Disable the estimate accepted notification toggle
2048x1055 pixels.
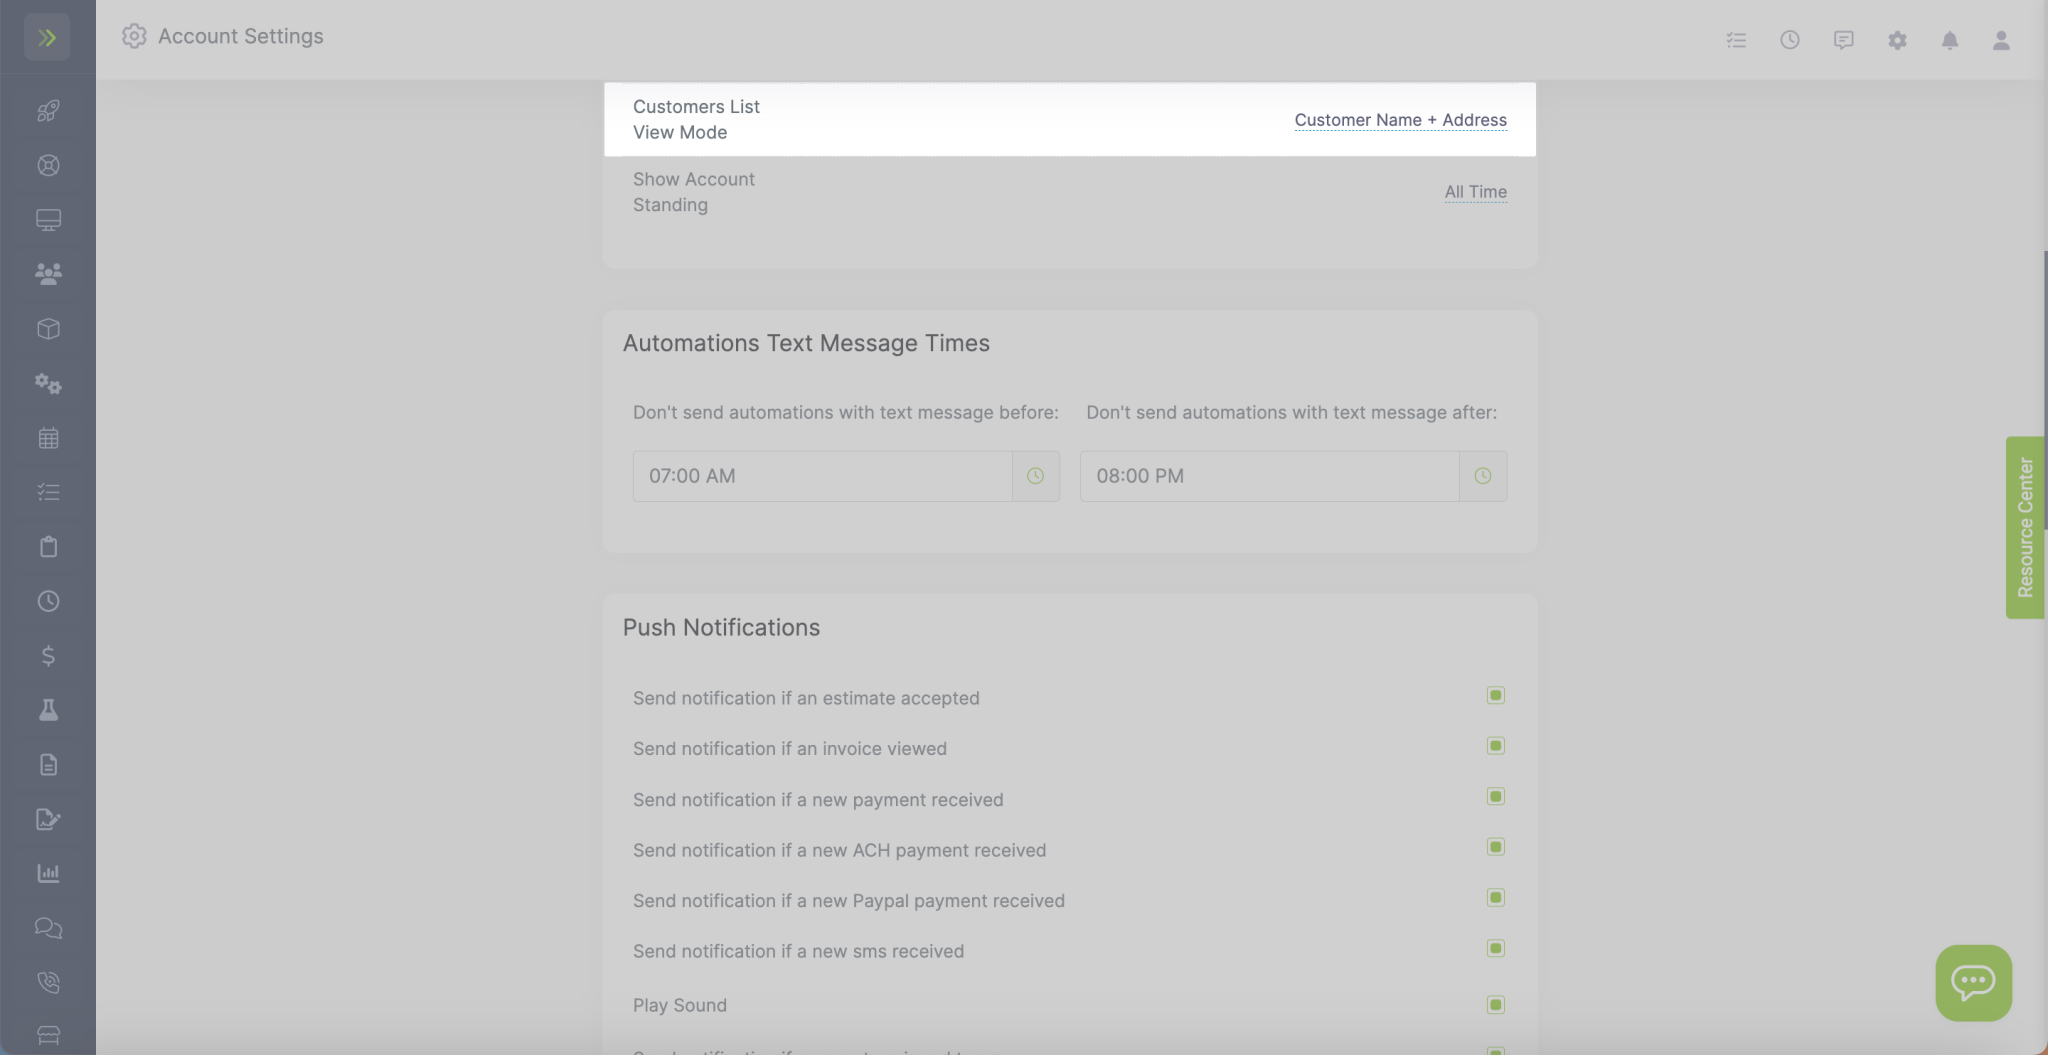click(x=1494, y=695)
